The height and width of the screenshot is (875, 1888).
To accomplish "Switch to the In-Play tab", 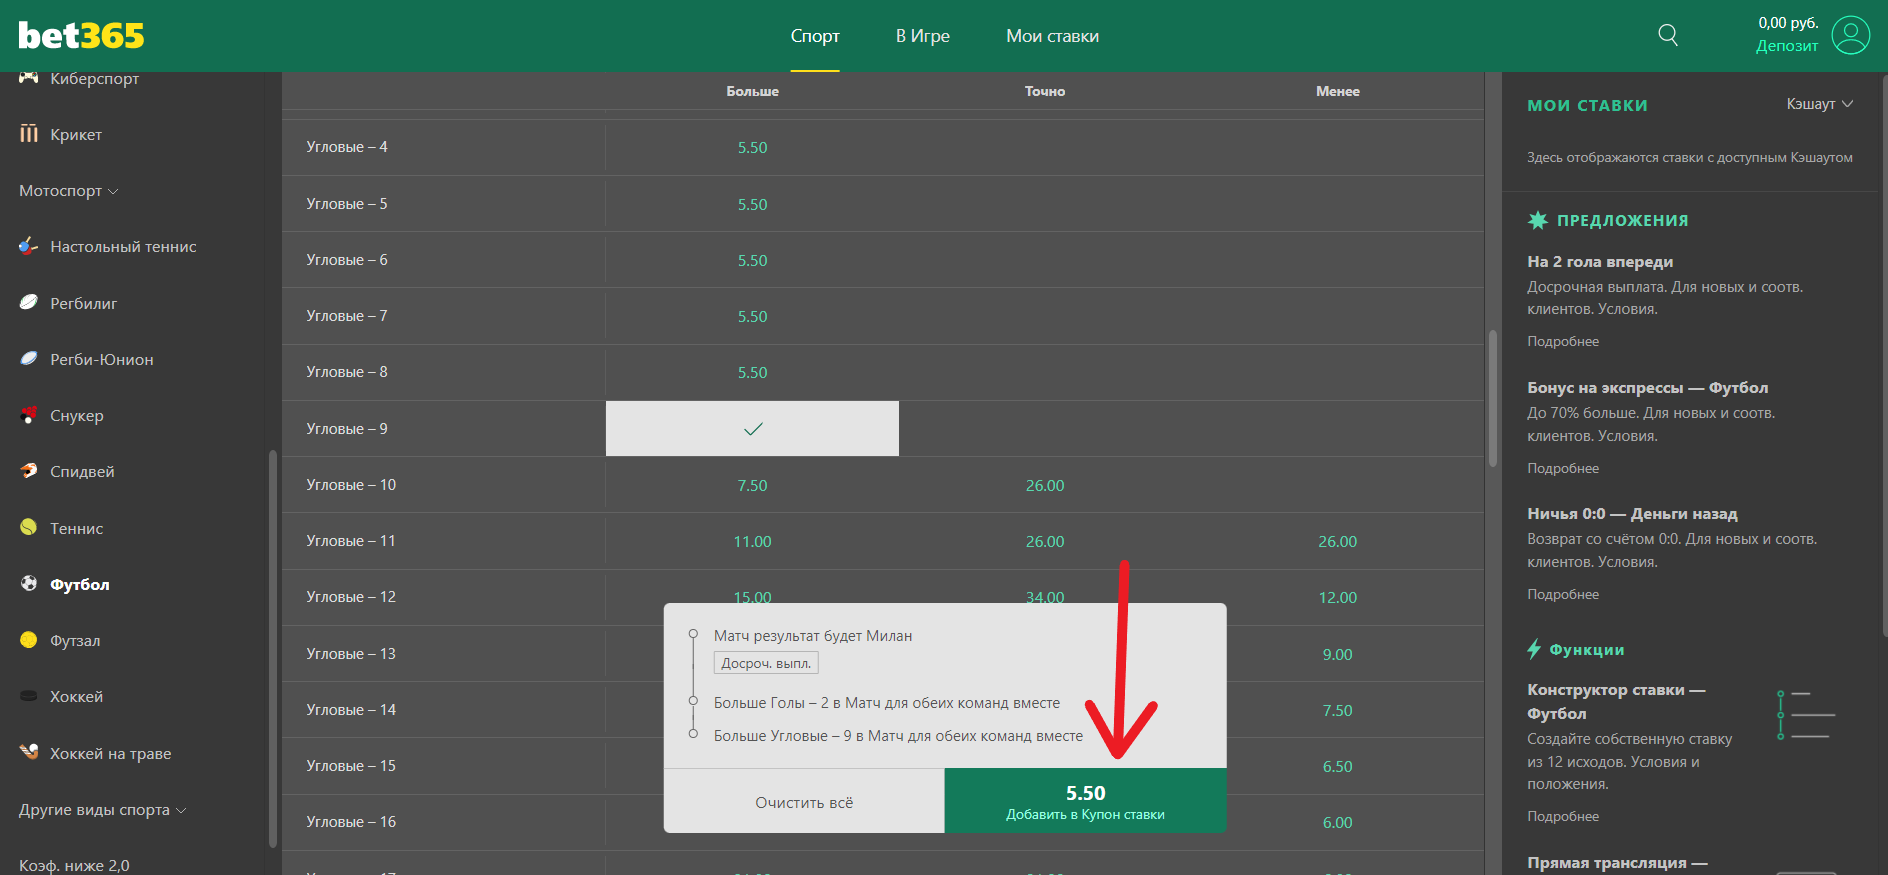I will pos(923,36).
